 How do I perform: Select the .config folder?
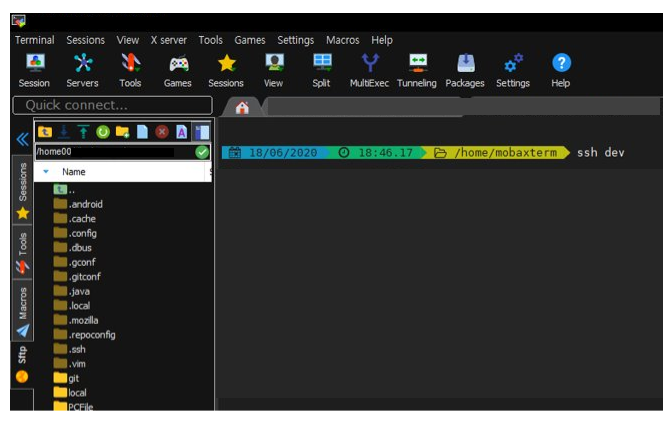75,233
